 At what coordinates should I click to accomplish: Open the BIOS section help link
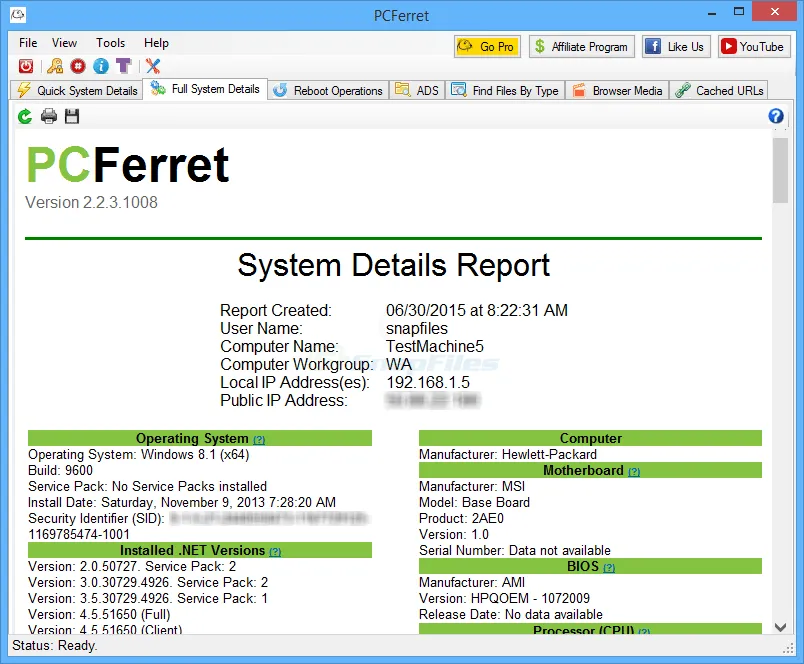click(x=609, y=568)
